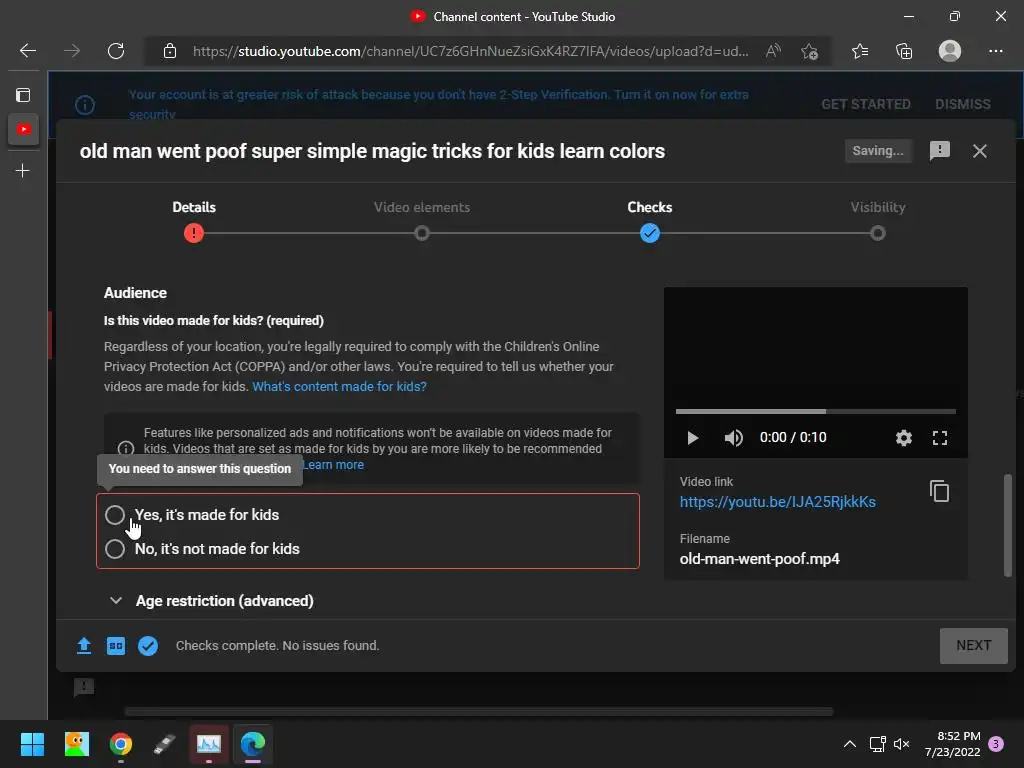Viewport: 1024px width, 768px height.
Task: Refresh the page
Action: tap(116, 51)
